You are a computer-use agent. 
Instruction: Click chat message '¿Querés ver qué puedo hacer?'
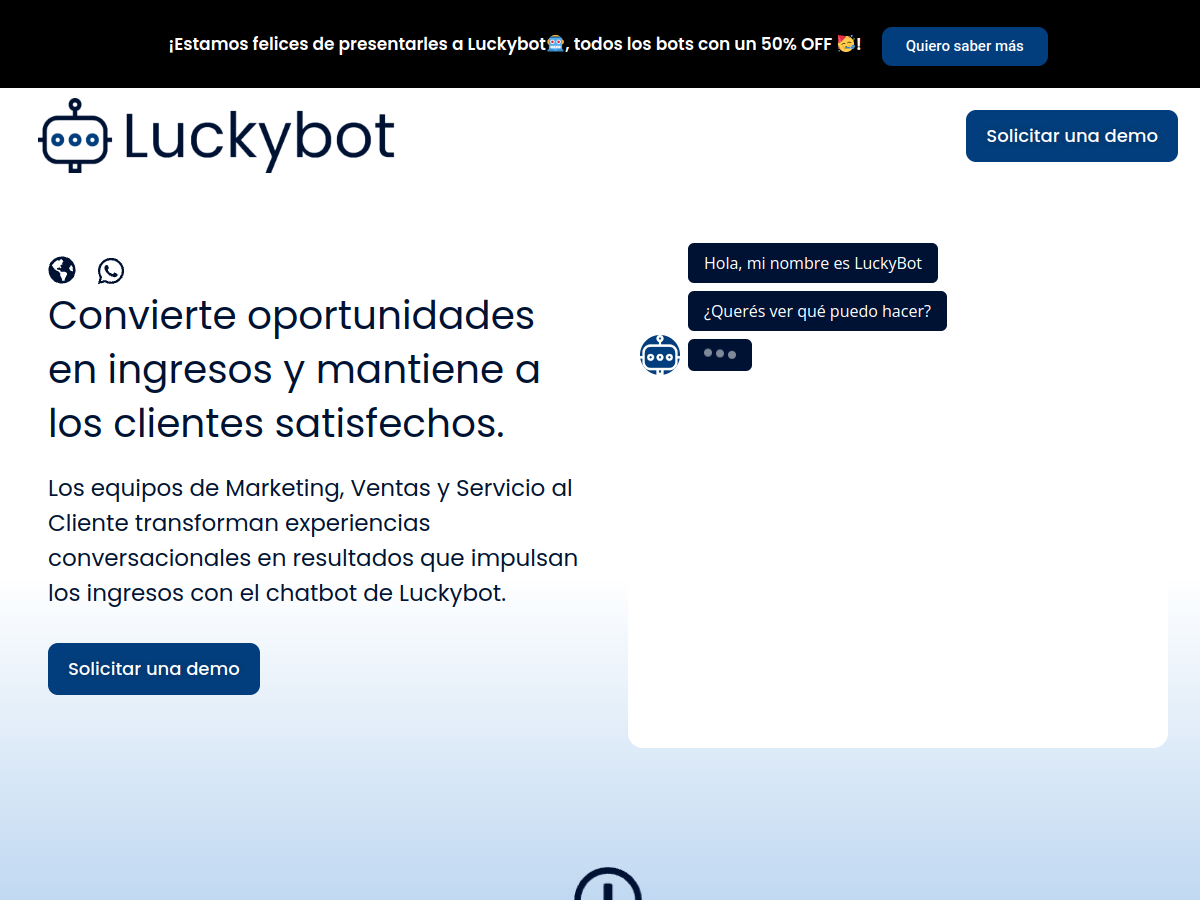click(817, 311)
